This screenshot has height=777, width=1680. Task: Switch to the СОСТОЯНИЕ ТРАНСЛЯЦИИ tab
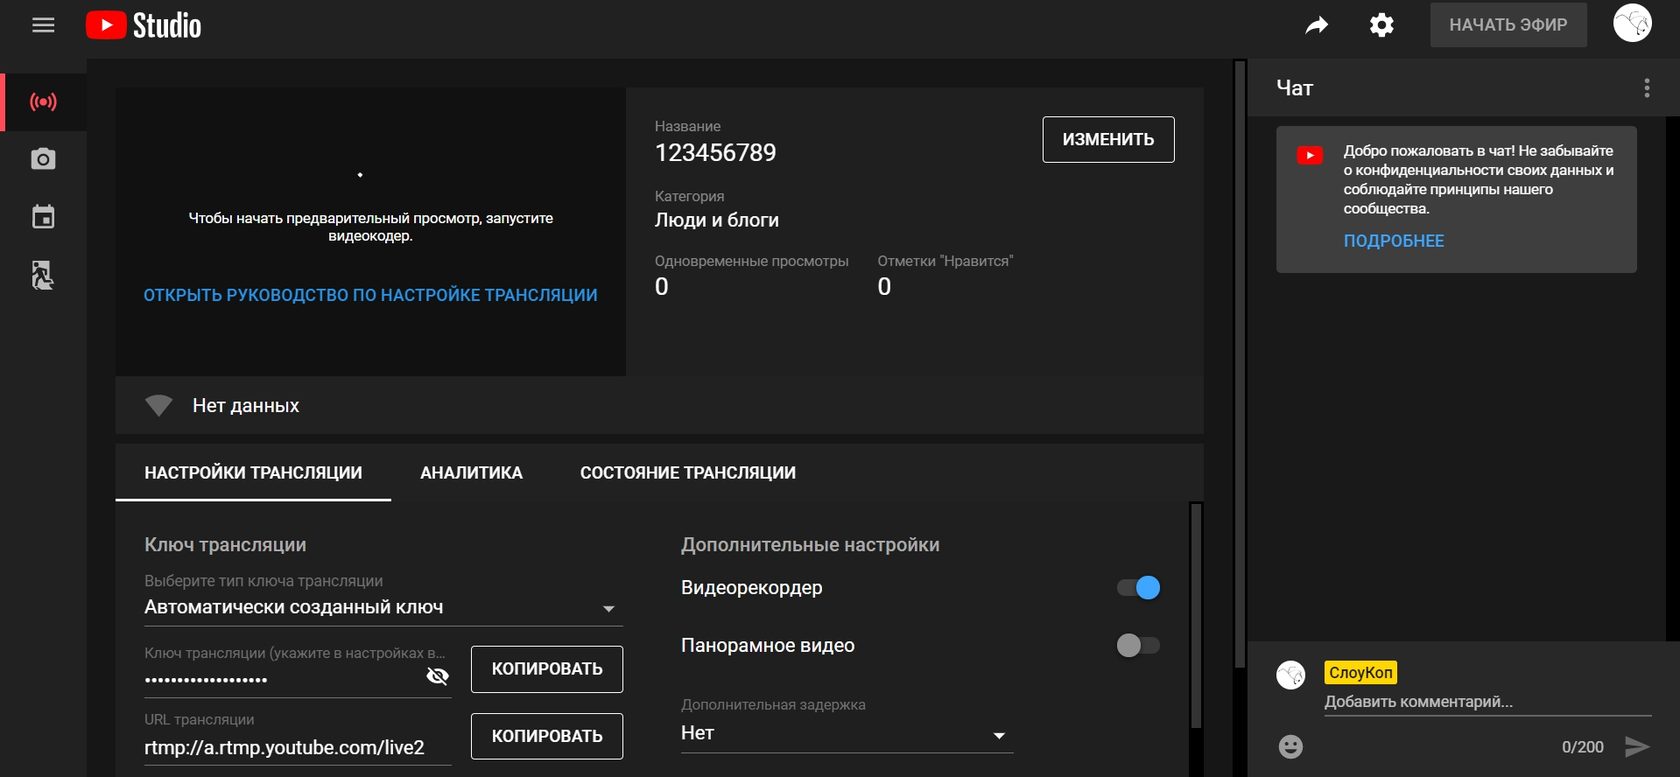[x=688, y=473]
